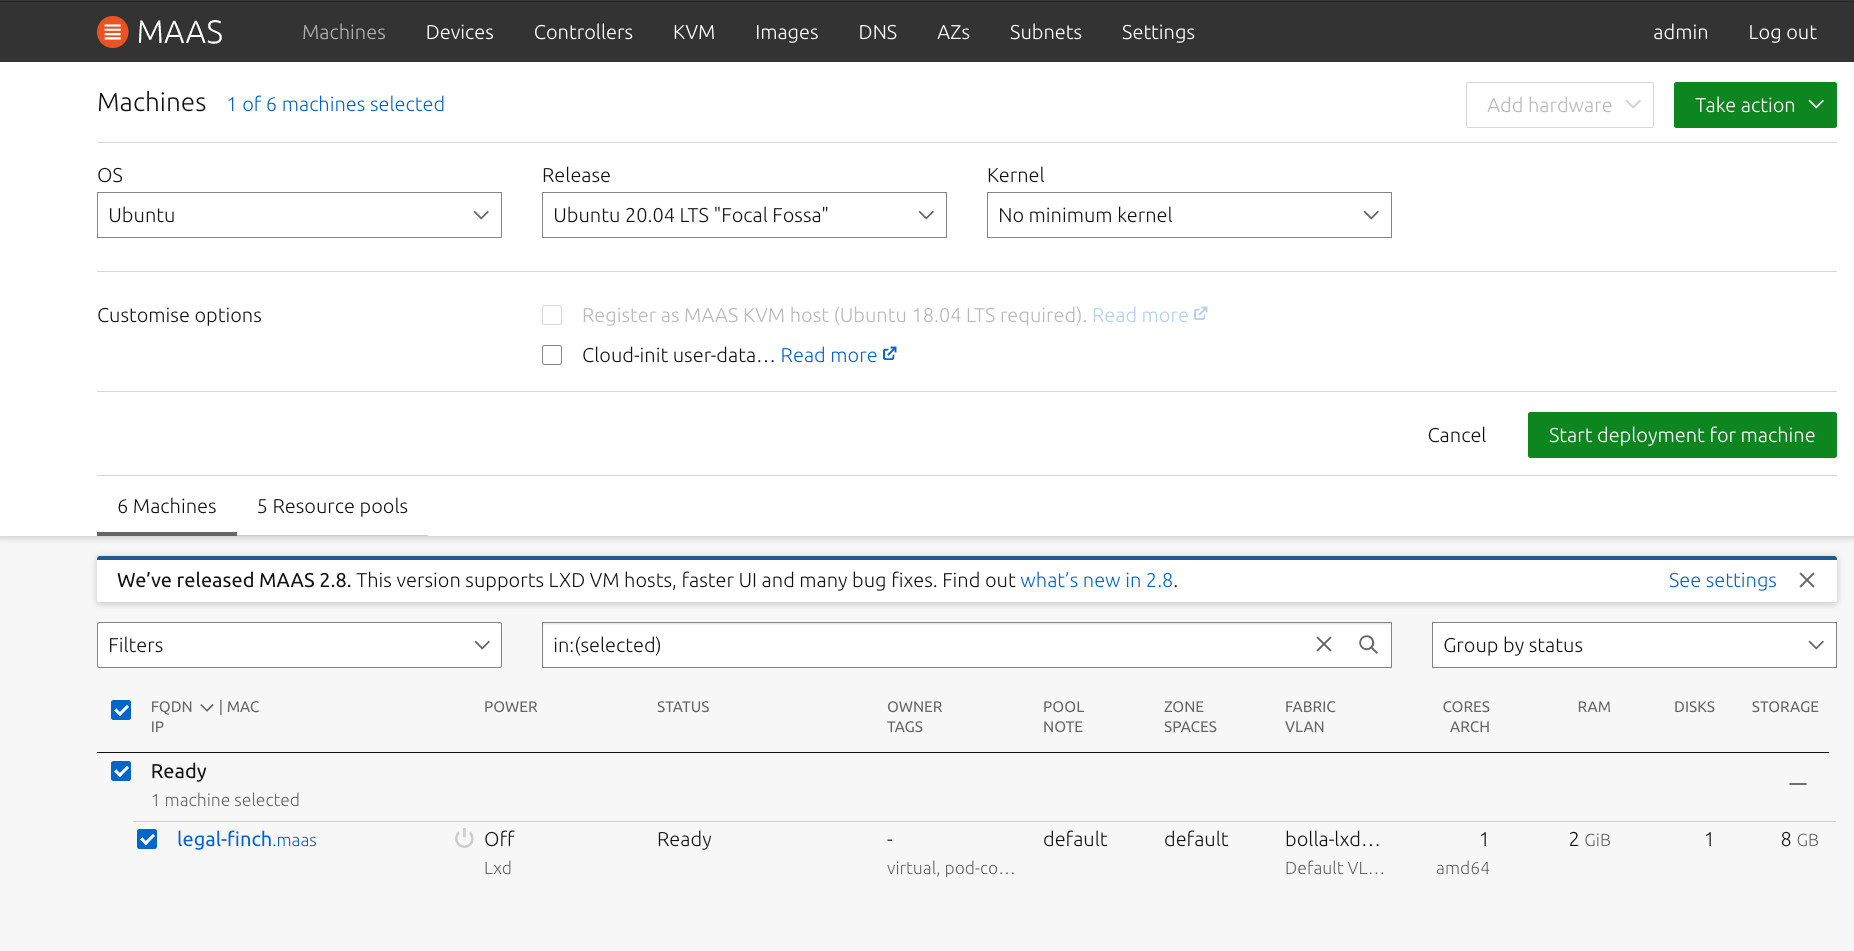Clear the in:(selected) search filter

point(1324,645)
